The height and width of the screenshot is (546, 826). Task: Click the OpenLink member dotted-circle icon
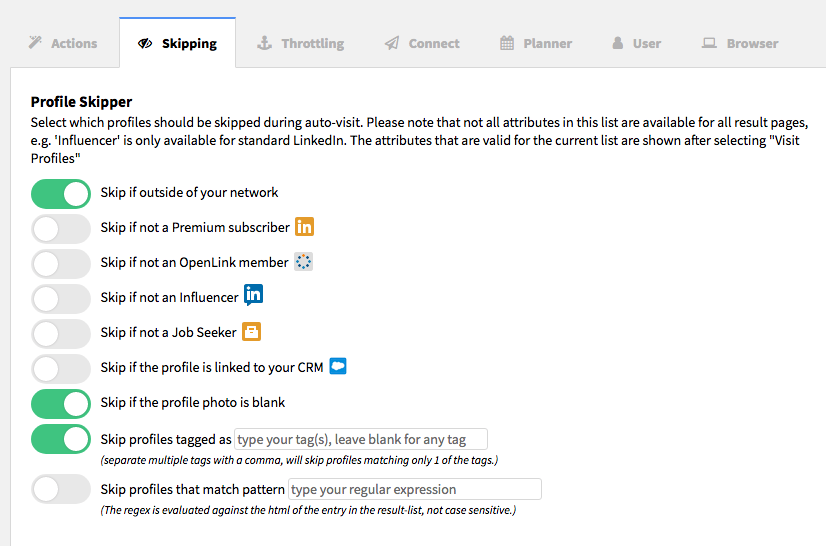click(x=303, y=261)
